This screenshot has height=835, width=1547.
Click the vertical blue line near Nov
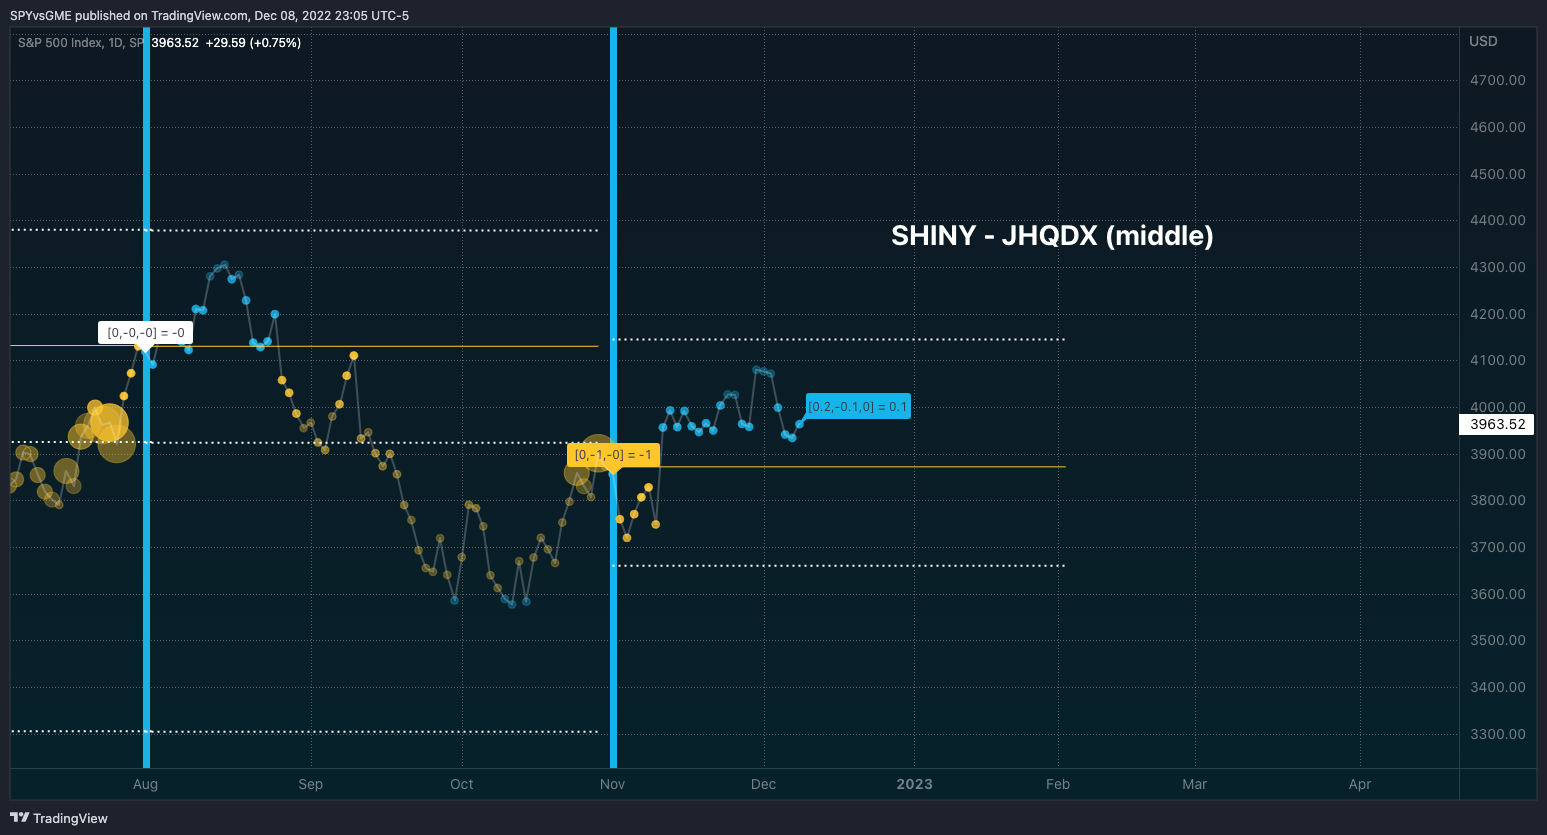pos(614,398)
